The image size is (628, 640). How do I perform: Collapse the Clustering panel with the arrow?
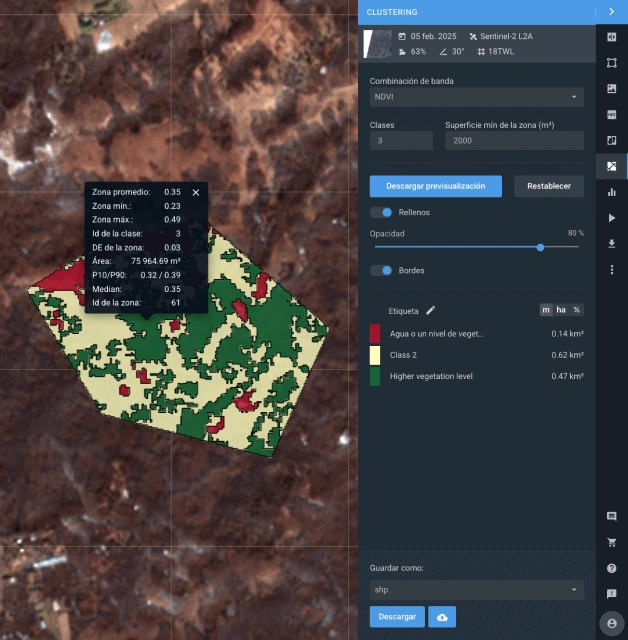[611, 12]
